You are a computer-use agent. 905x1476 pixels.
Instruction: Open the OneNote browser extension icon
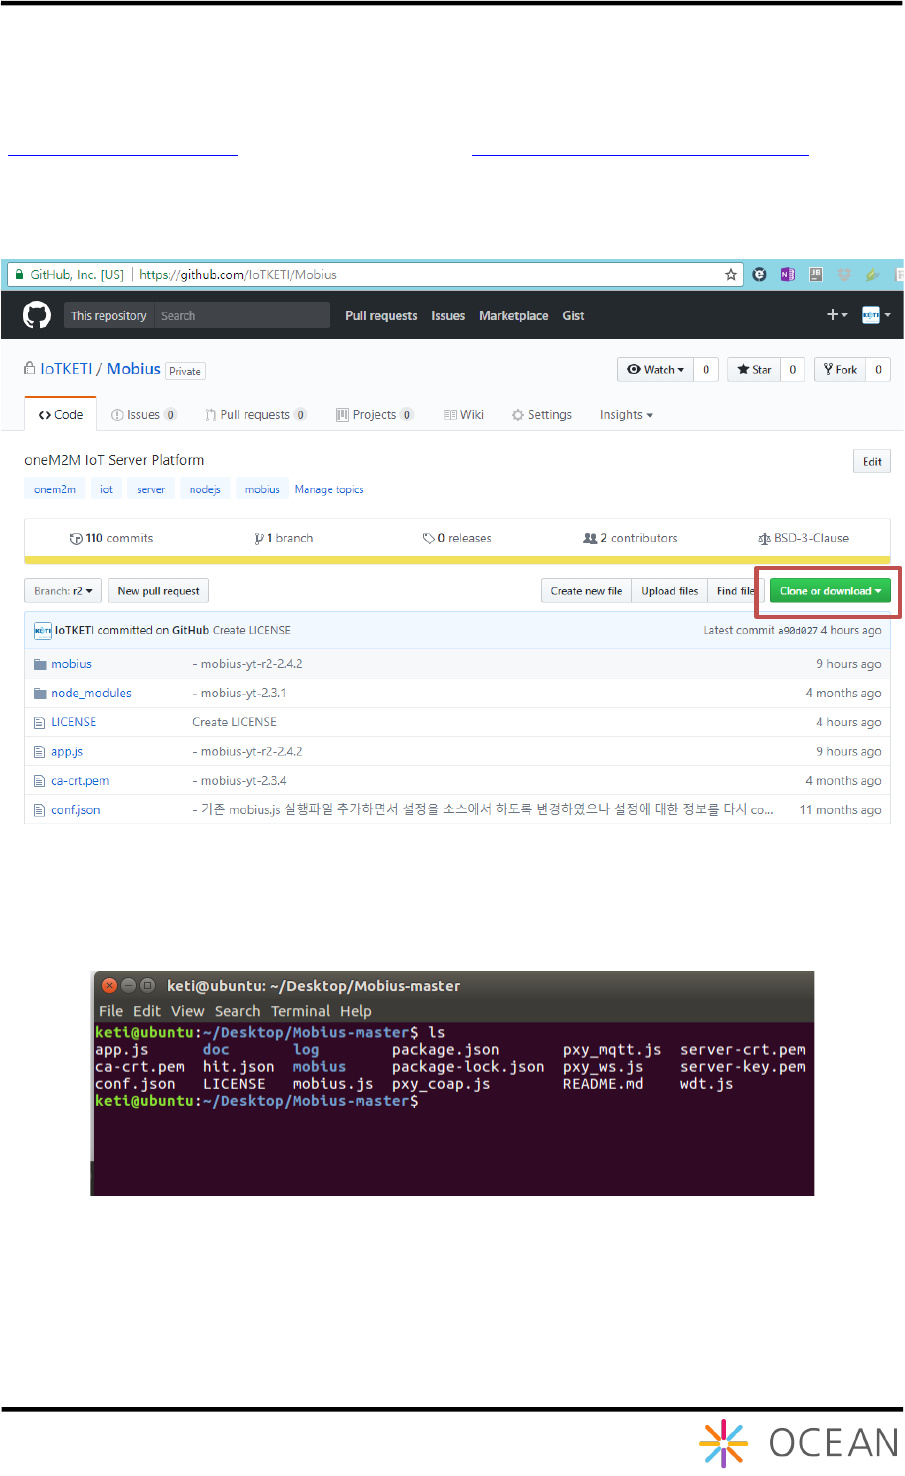[788, 275]
